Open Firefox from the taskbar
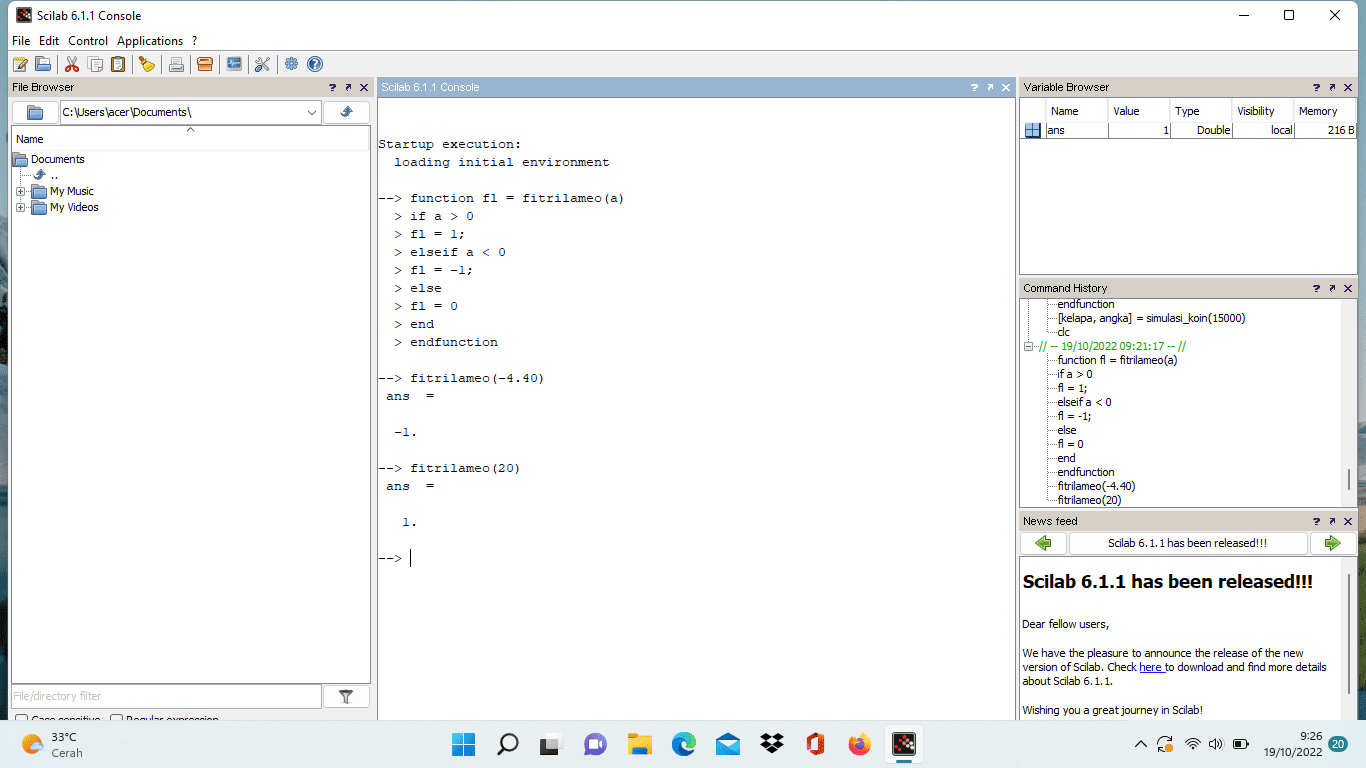The width and height of the screenshot is (1366, 768). (859, 744)
